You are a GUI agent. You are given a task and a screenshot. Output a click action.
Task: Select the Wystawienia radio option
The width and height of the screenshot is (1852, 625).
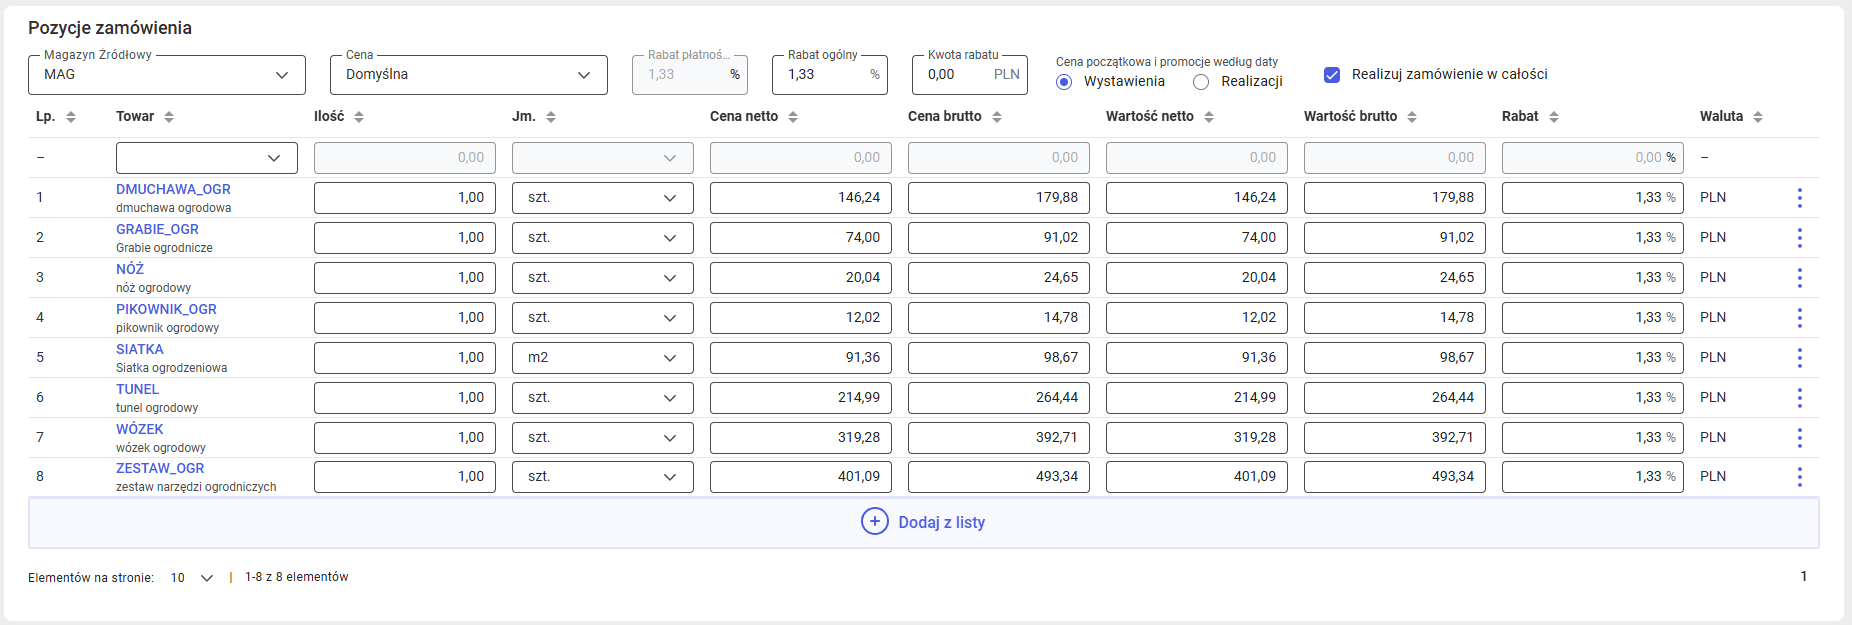(x=1064, y=82)
